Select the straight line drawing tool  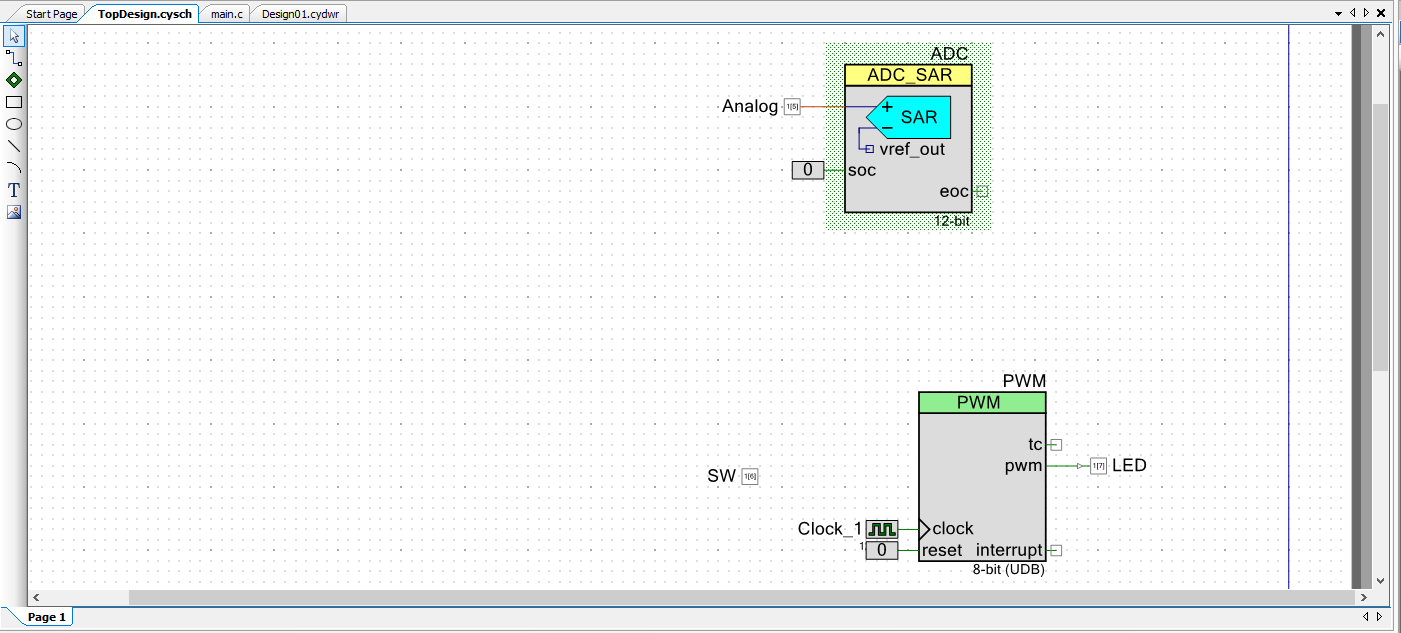tap(14, 146)
